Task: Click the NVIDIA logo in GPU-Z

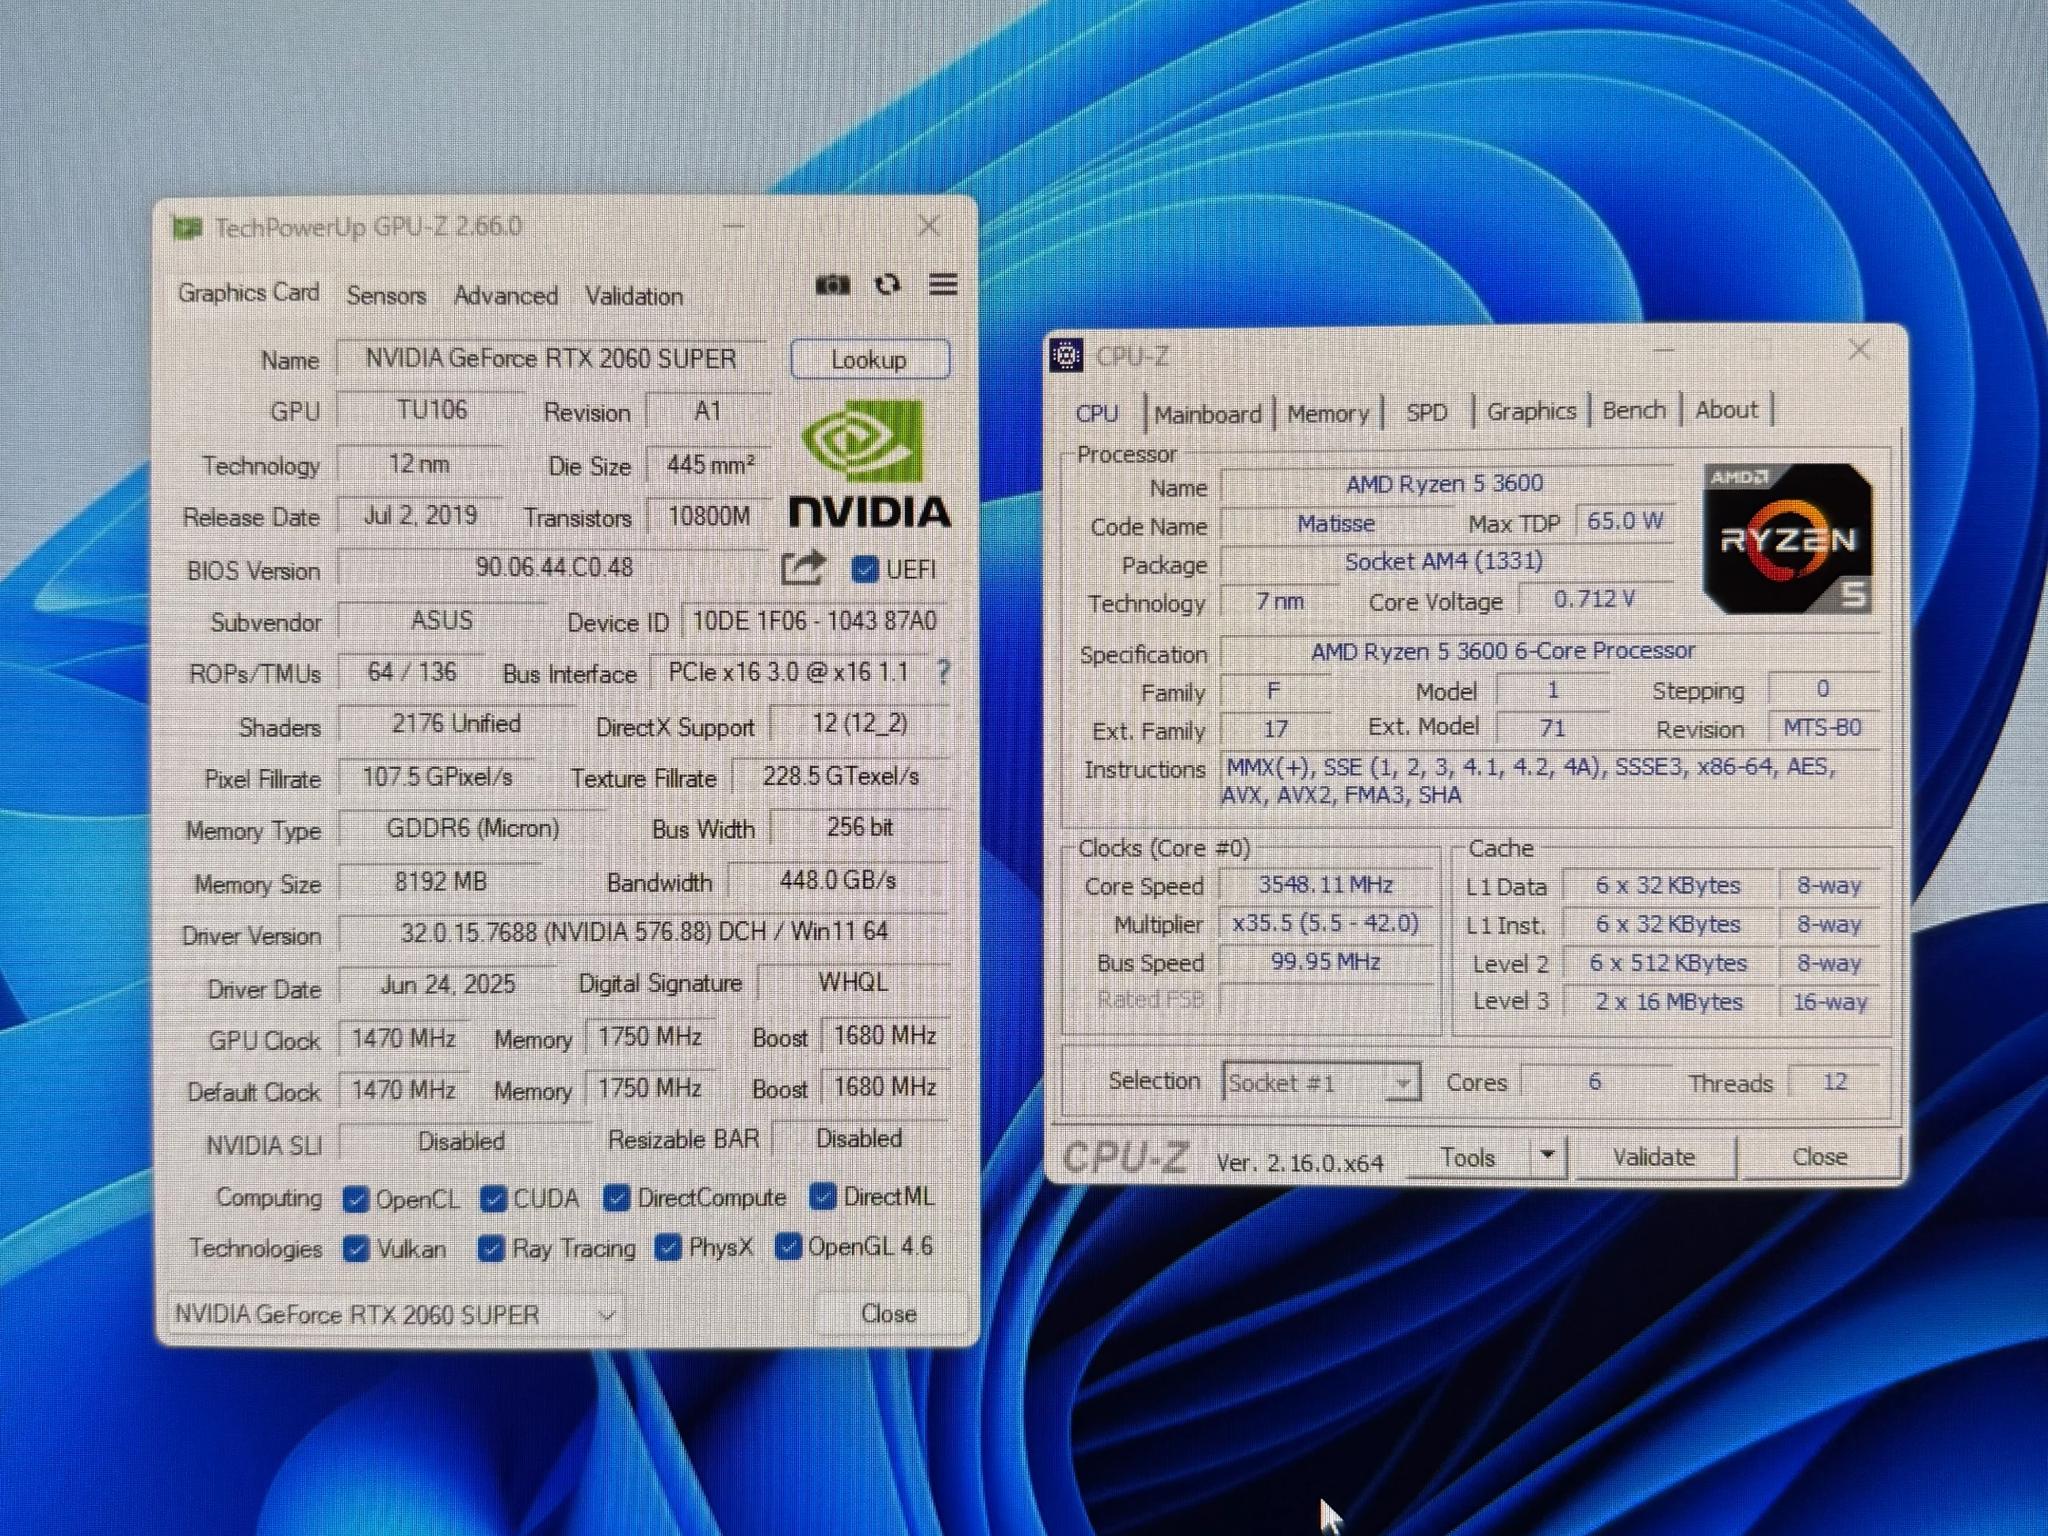Action: point(869,463)
